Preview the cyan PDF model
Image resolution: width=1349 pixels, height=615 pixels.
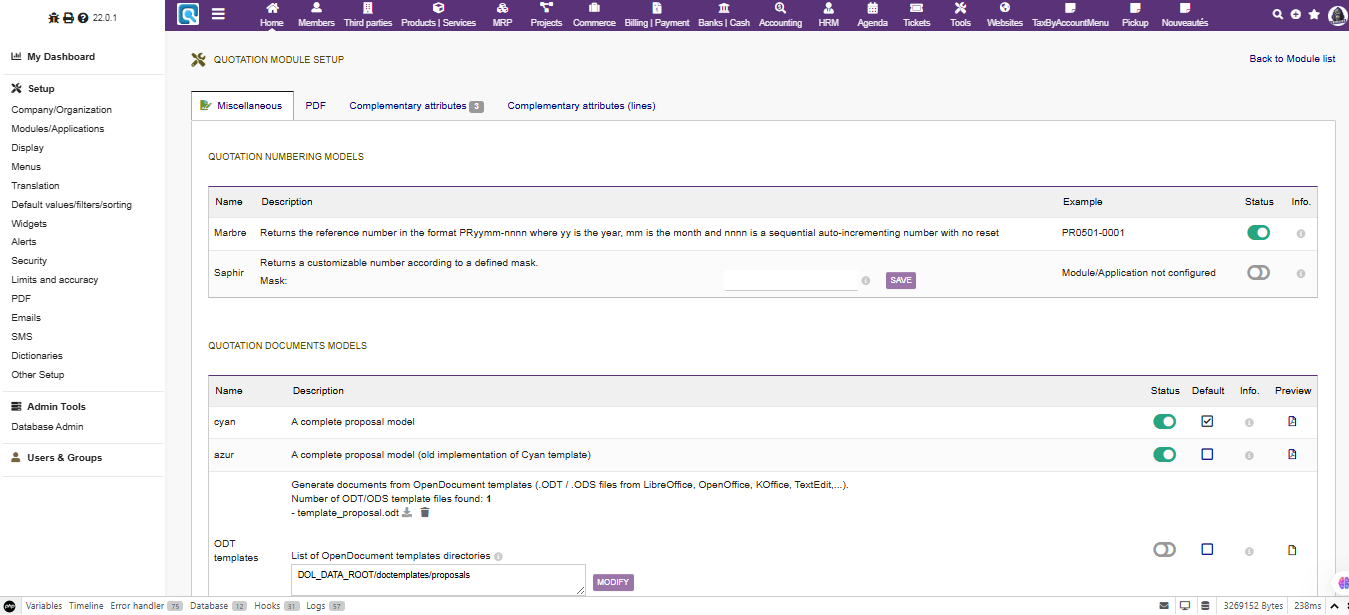(x=1292, y=422)
